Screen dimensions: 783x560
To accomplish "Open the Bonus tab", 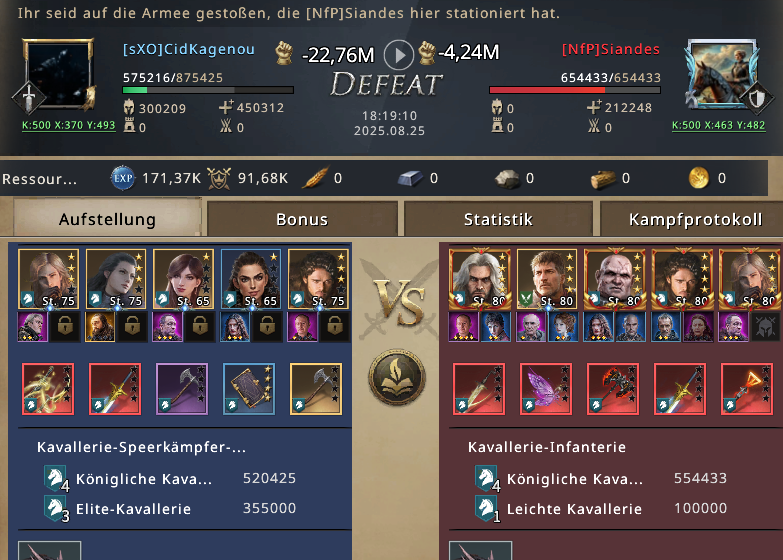I will point(302,219).
